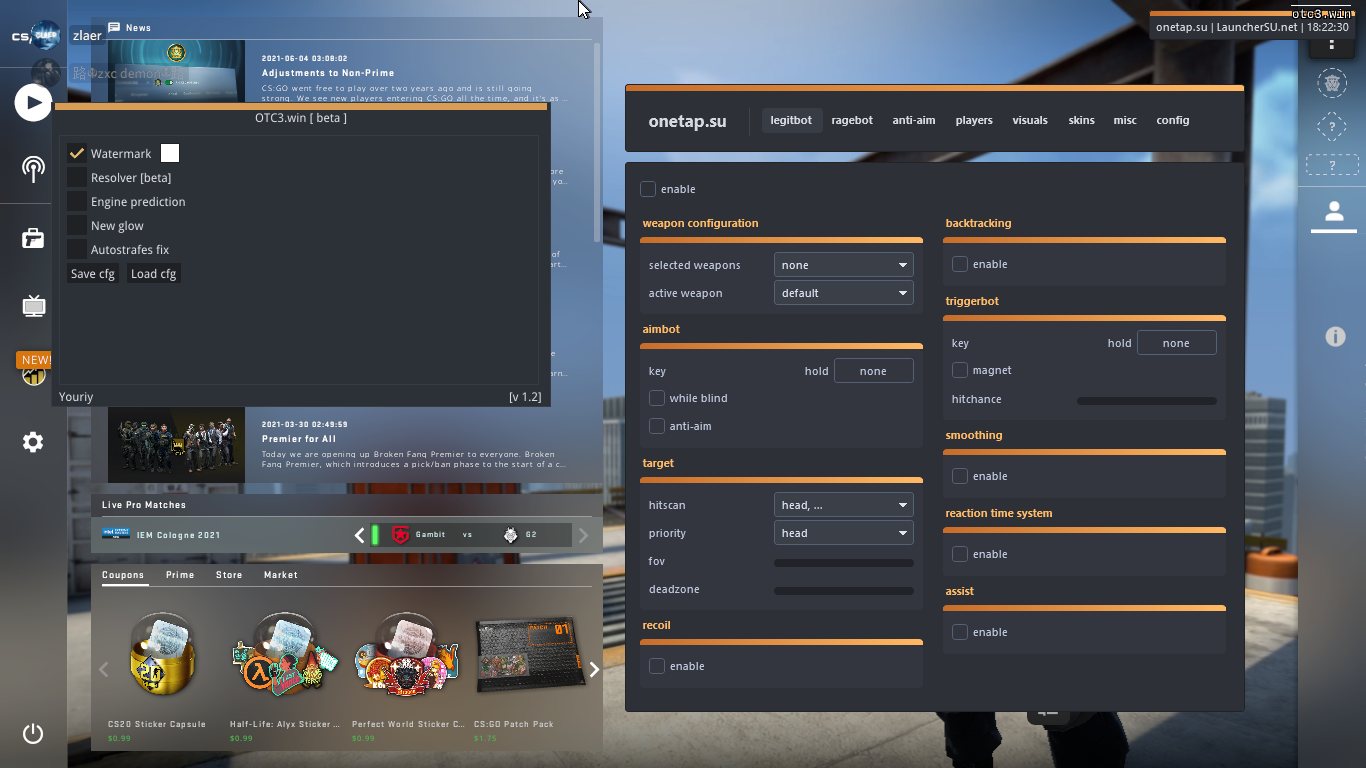Select the Market store tab
The height and width of the screenshot is (768, 1366).
tap(281, 575)
